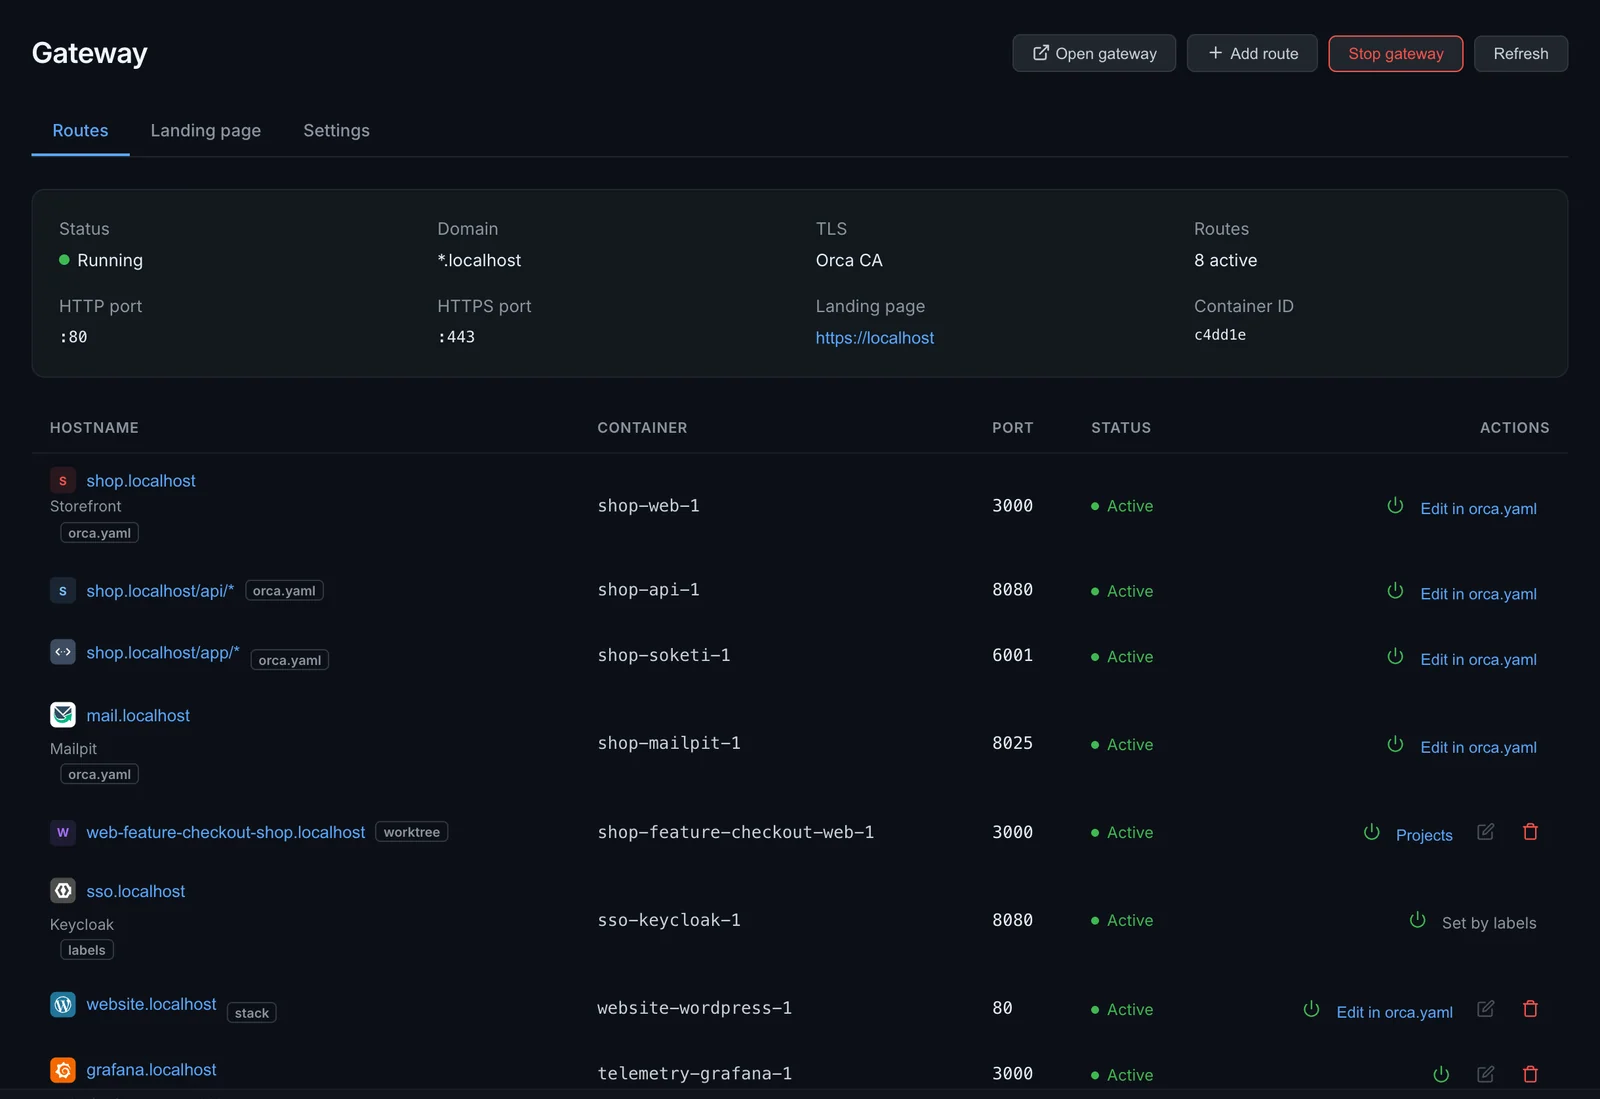Screen dimensions: 1600x1099
Task: Click the labels badge under Keycloak
Action: coord(87,950)
